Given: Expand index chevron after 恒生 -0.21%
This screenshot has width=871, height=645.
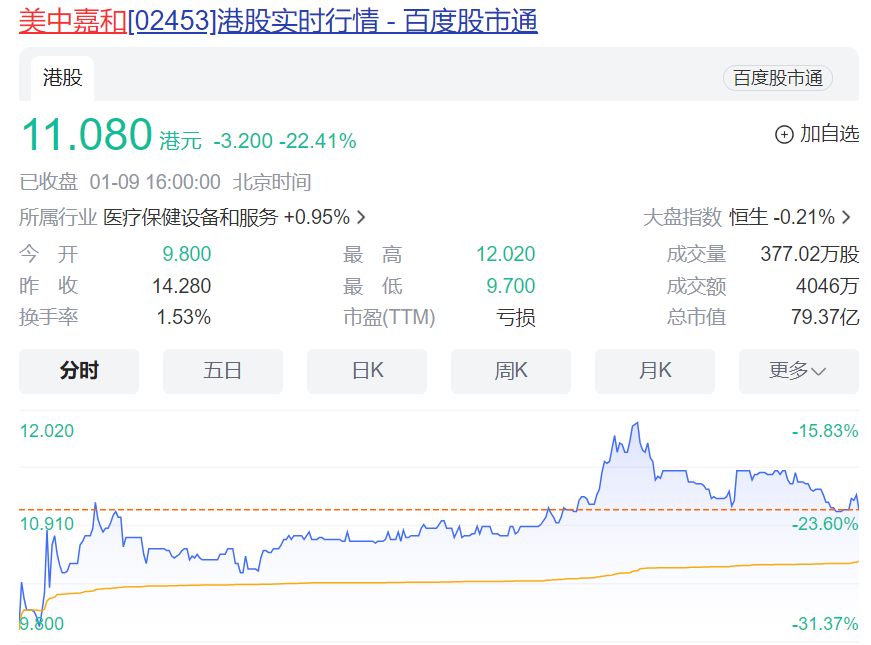Looking at the screenshot, I should point(846,217).
